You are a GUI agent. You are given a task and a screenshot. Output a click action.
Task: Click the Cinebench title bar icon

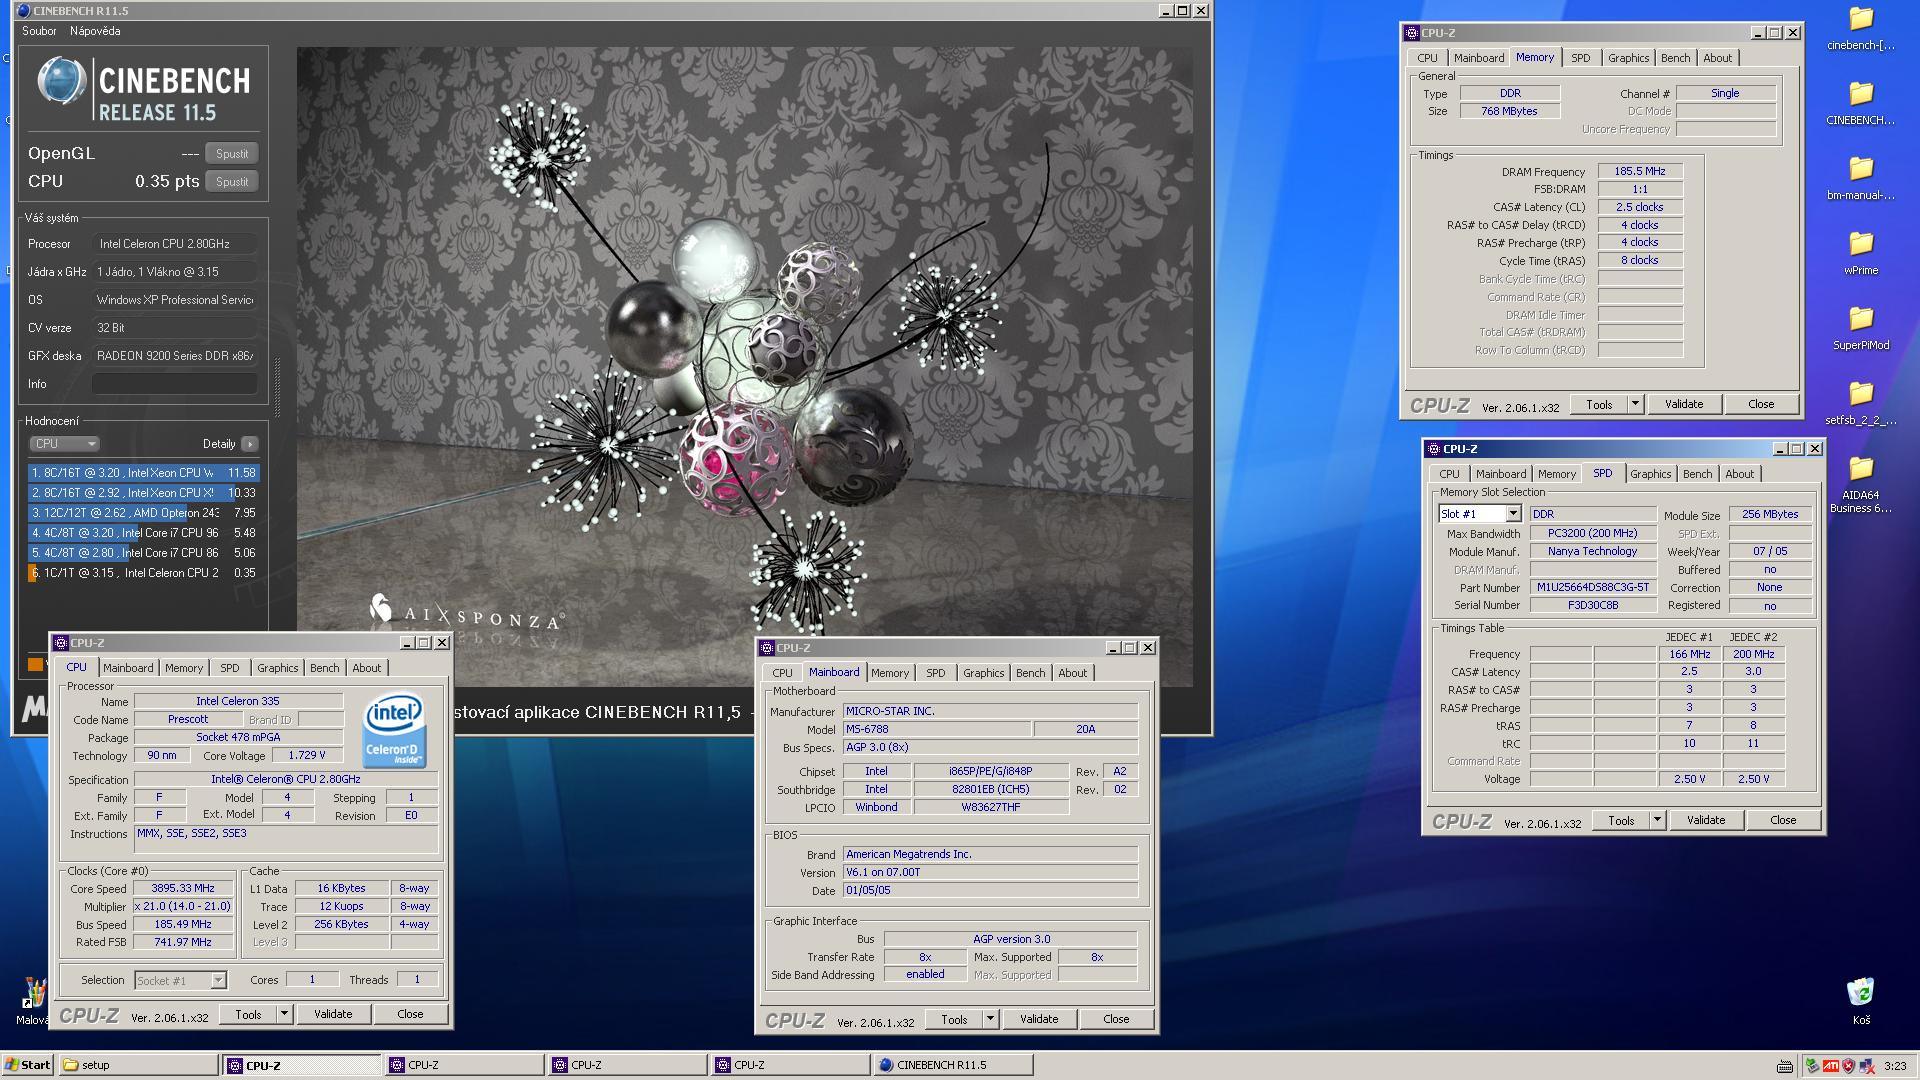pyautogui.click(x=23, y=11)
